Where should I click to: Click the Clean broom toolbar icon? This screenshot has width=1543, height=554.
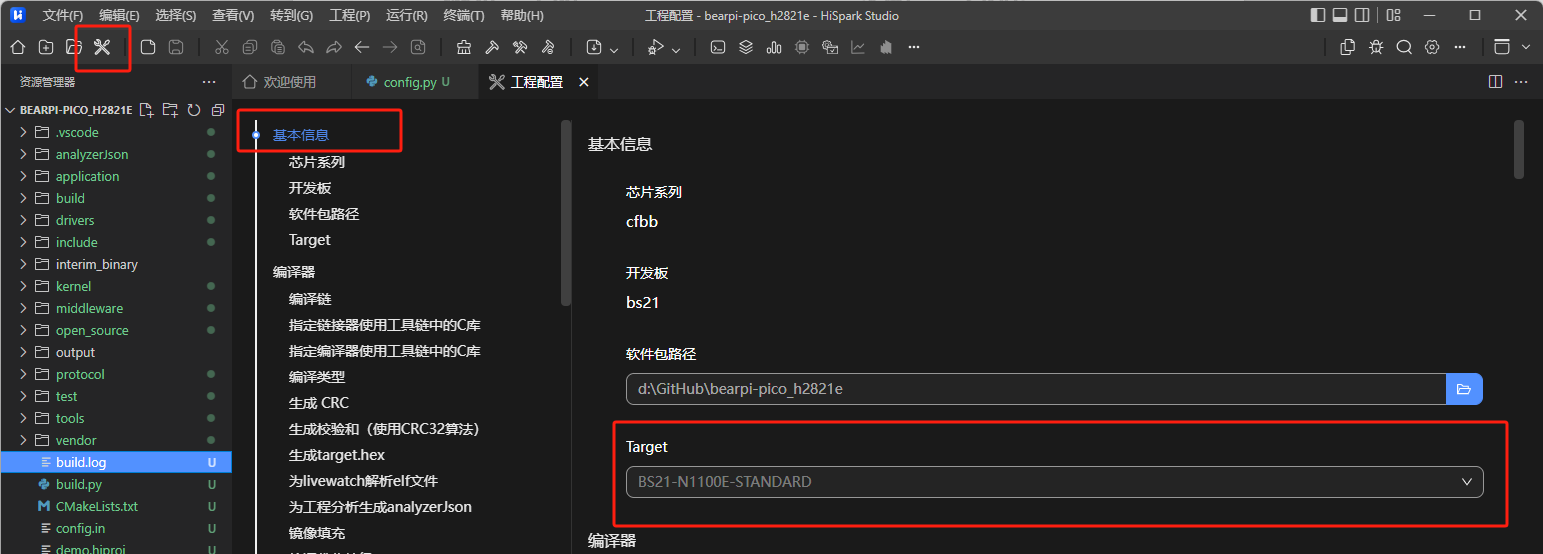(464, 47)
